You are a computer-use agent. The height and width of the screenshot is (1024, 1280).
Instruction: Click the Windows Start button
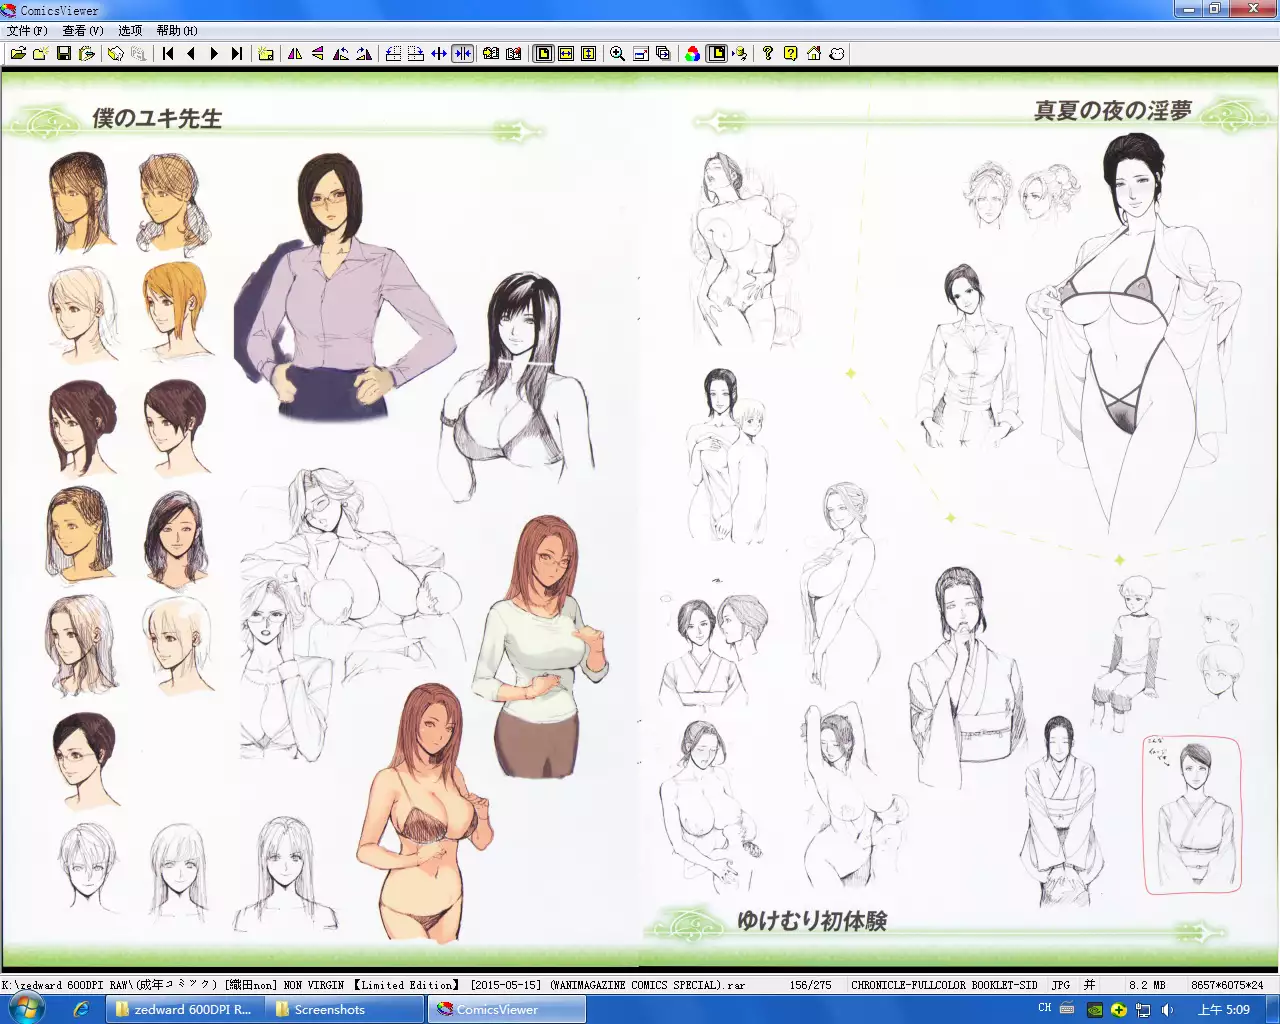pos(27,1009)
